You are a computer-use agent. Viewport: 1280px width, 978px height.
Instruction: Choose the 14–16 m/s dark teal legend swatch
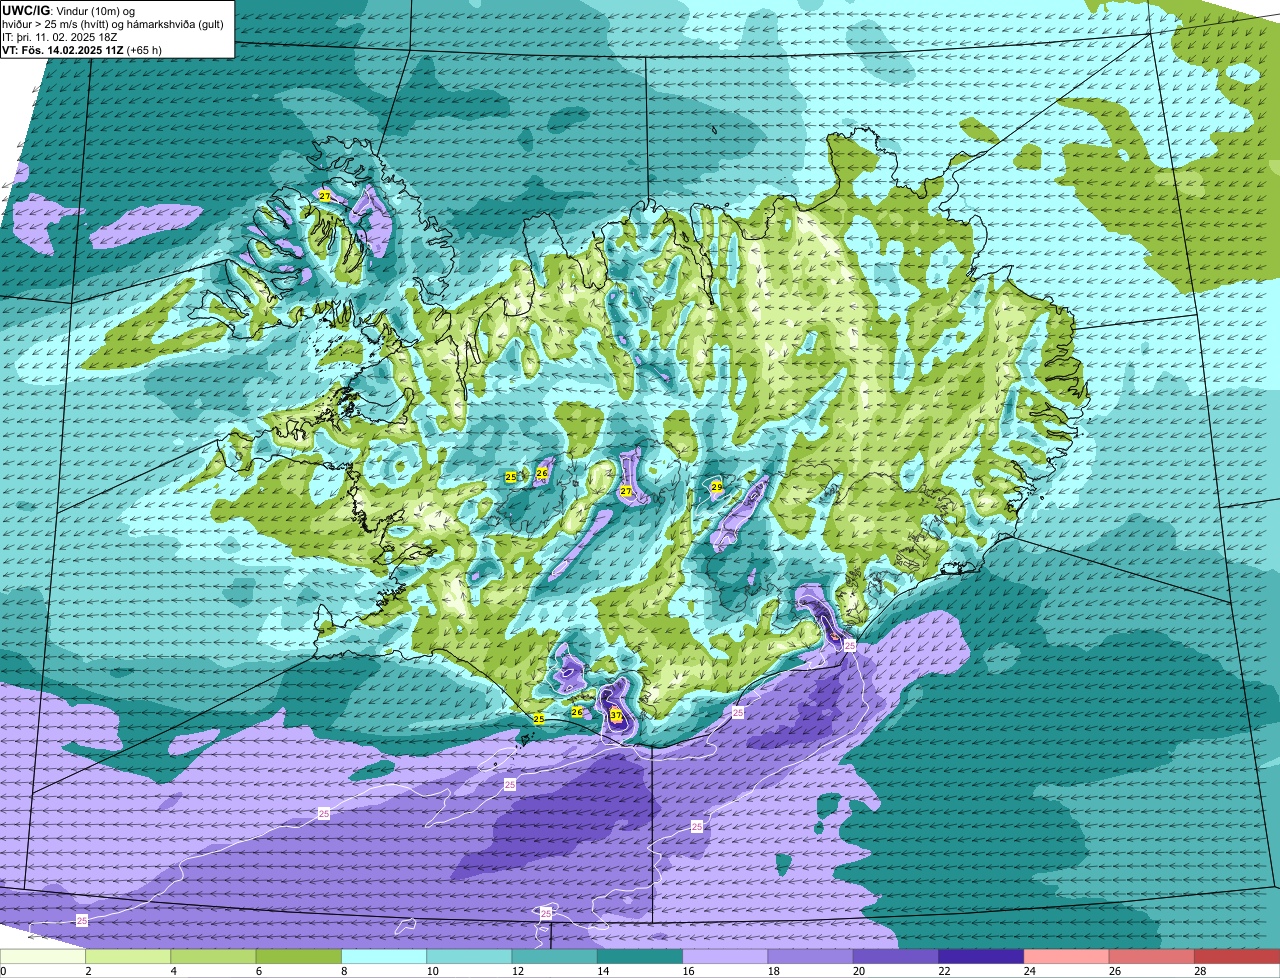[x=640, y=957]
